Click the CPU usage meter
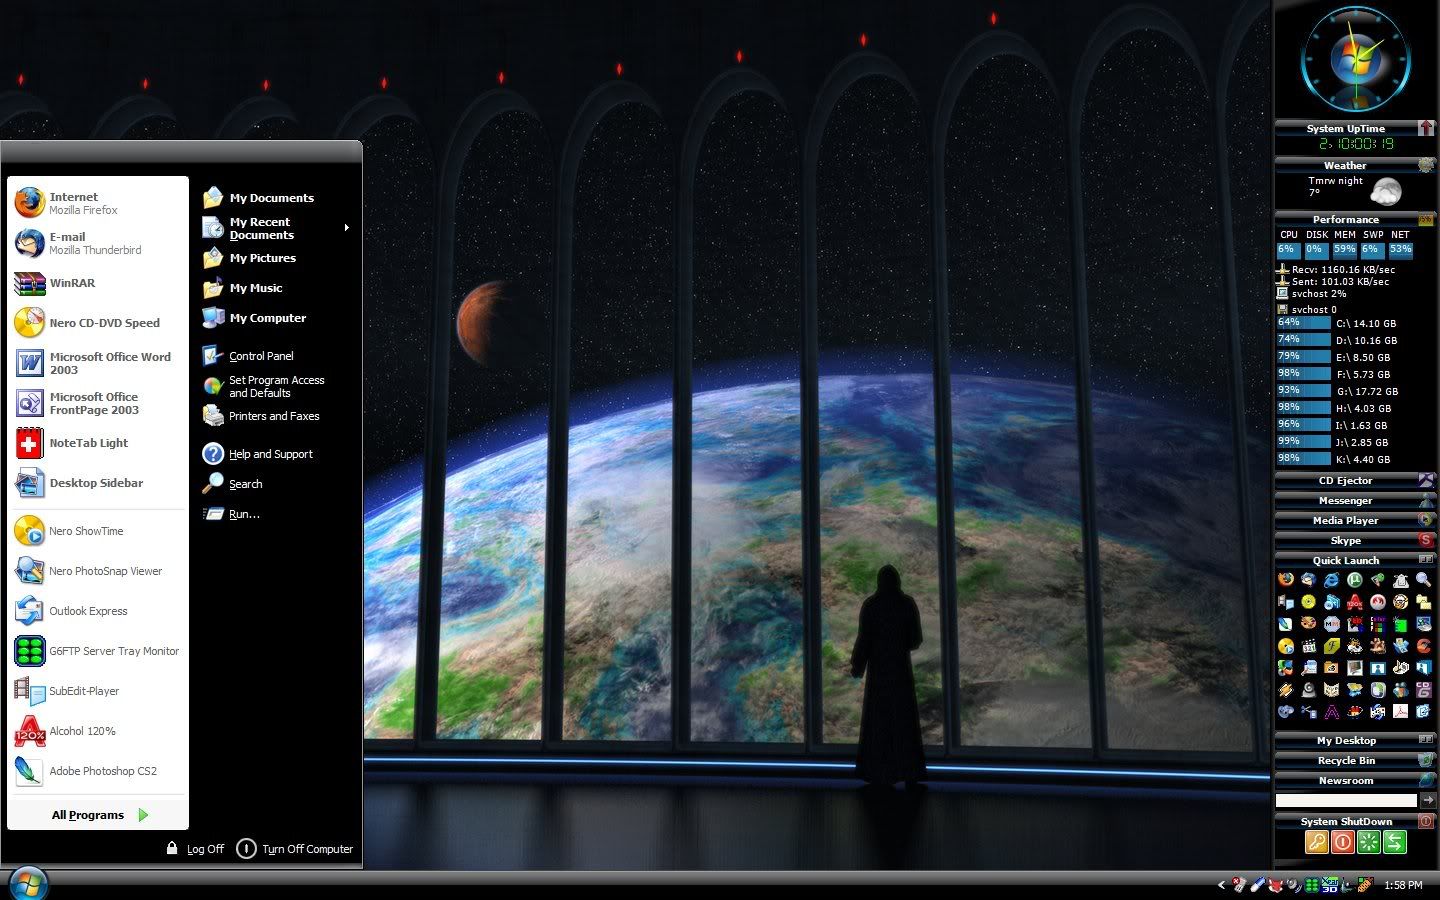Viewport: 1440px width, 900px height. (1288, 249)
